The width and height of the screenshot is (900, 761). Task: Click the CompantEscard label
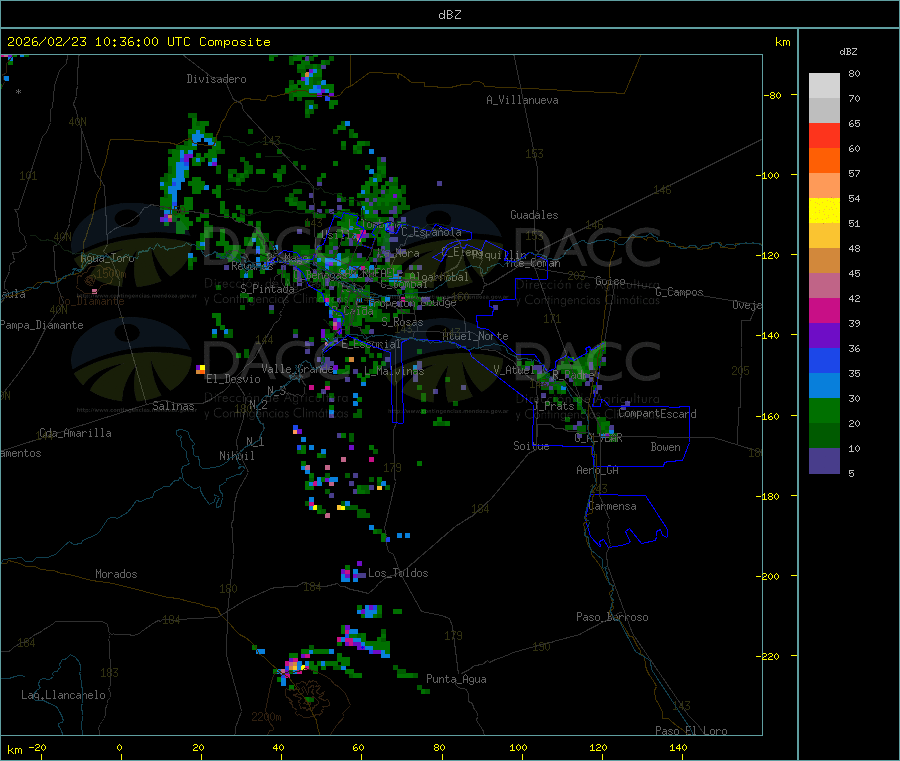[657, 414]
